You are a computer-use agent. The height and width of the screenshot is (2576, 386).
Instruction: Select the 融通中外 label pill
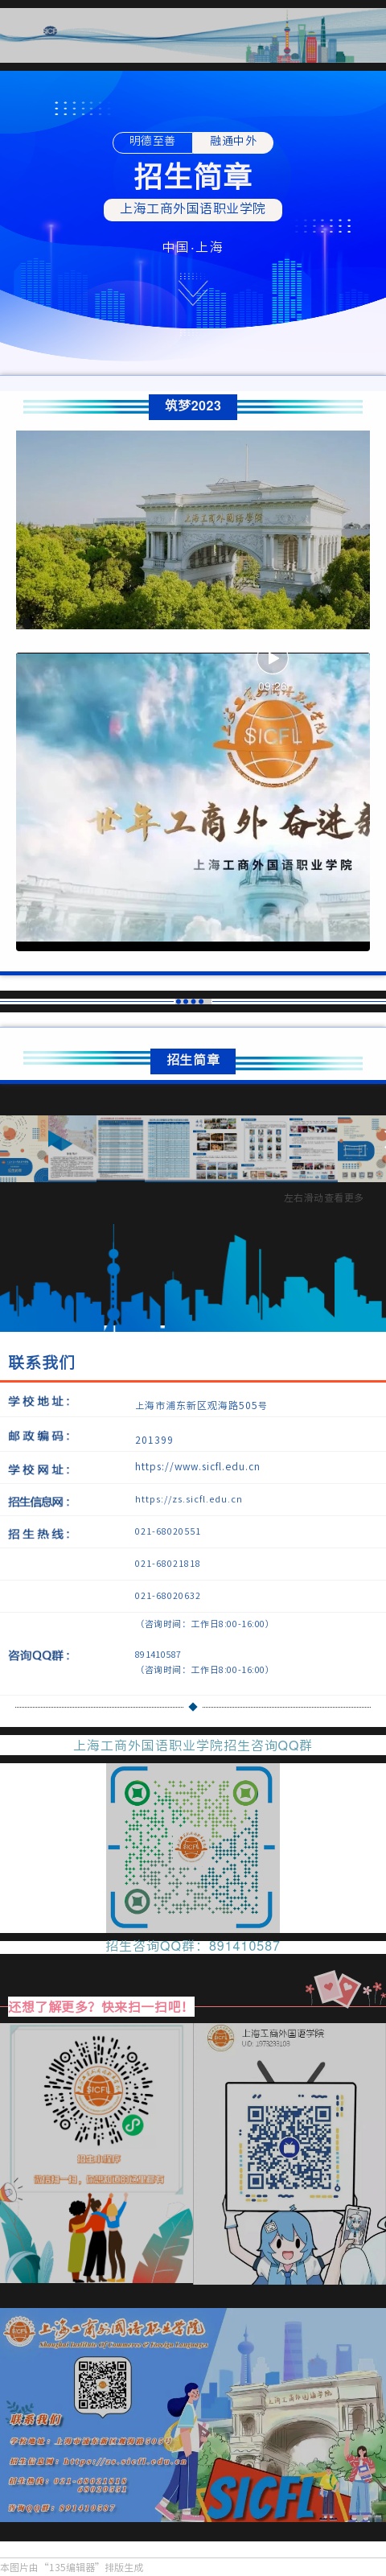coord(233,141)
